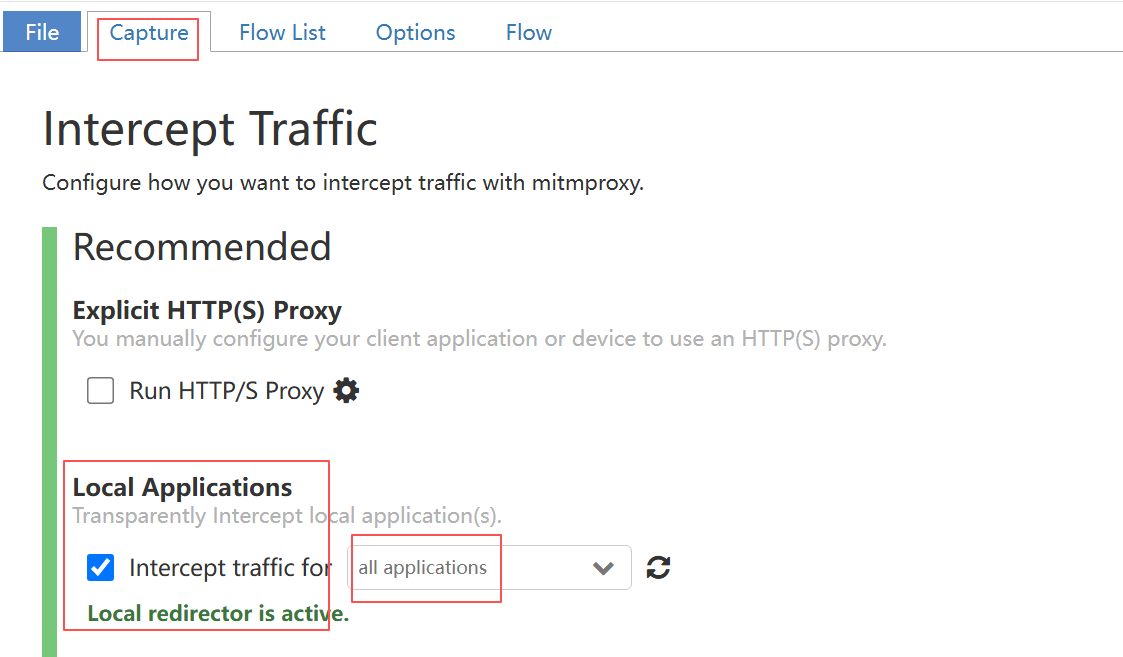
Task: Click the Run HTTP/S Proxy label
Action: pos(226,391)
